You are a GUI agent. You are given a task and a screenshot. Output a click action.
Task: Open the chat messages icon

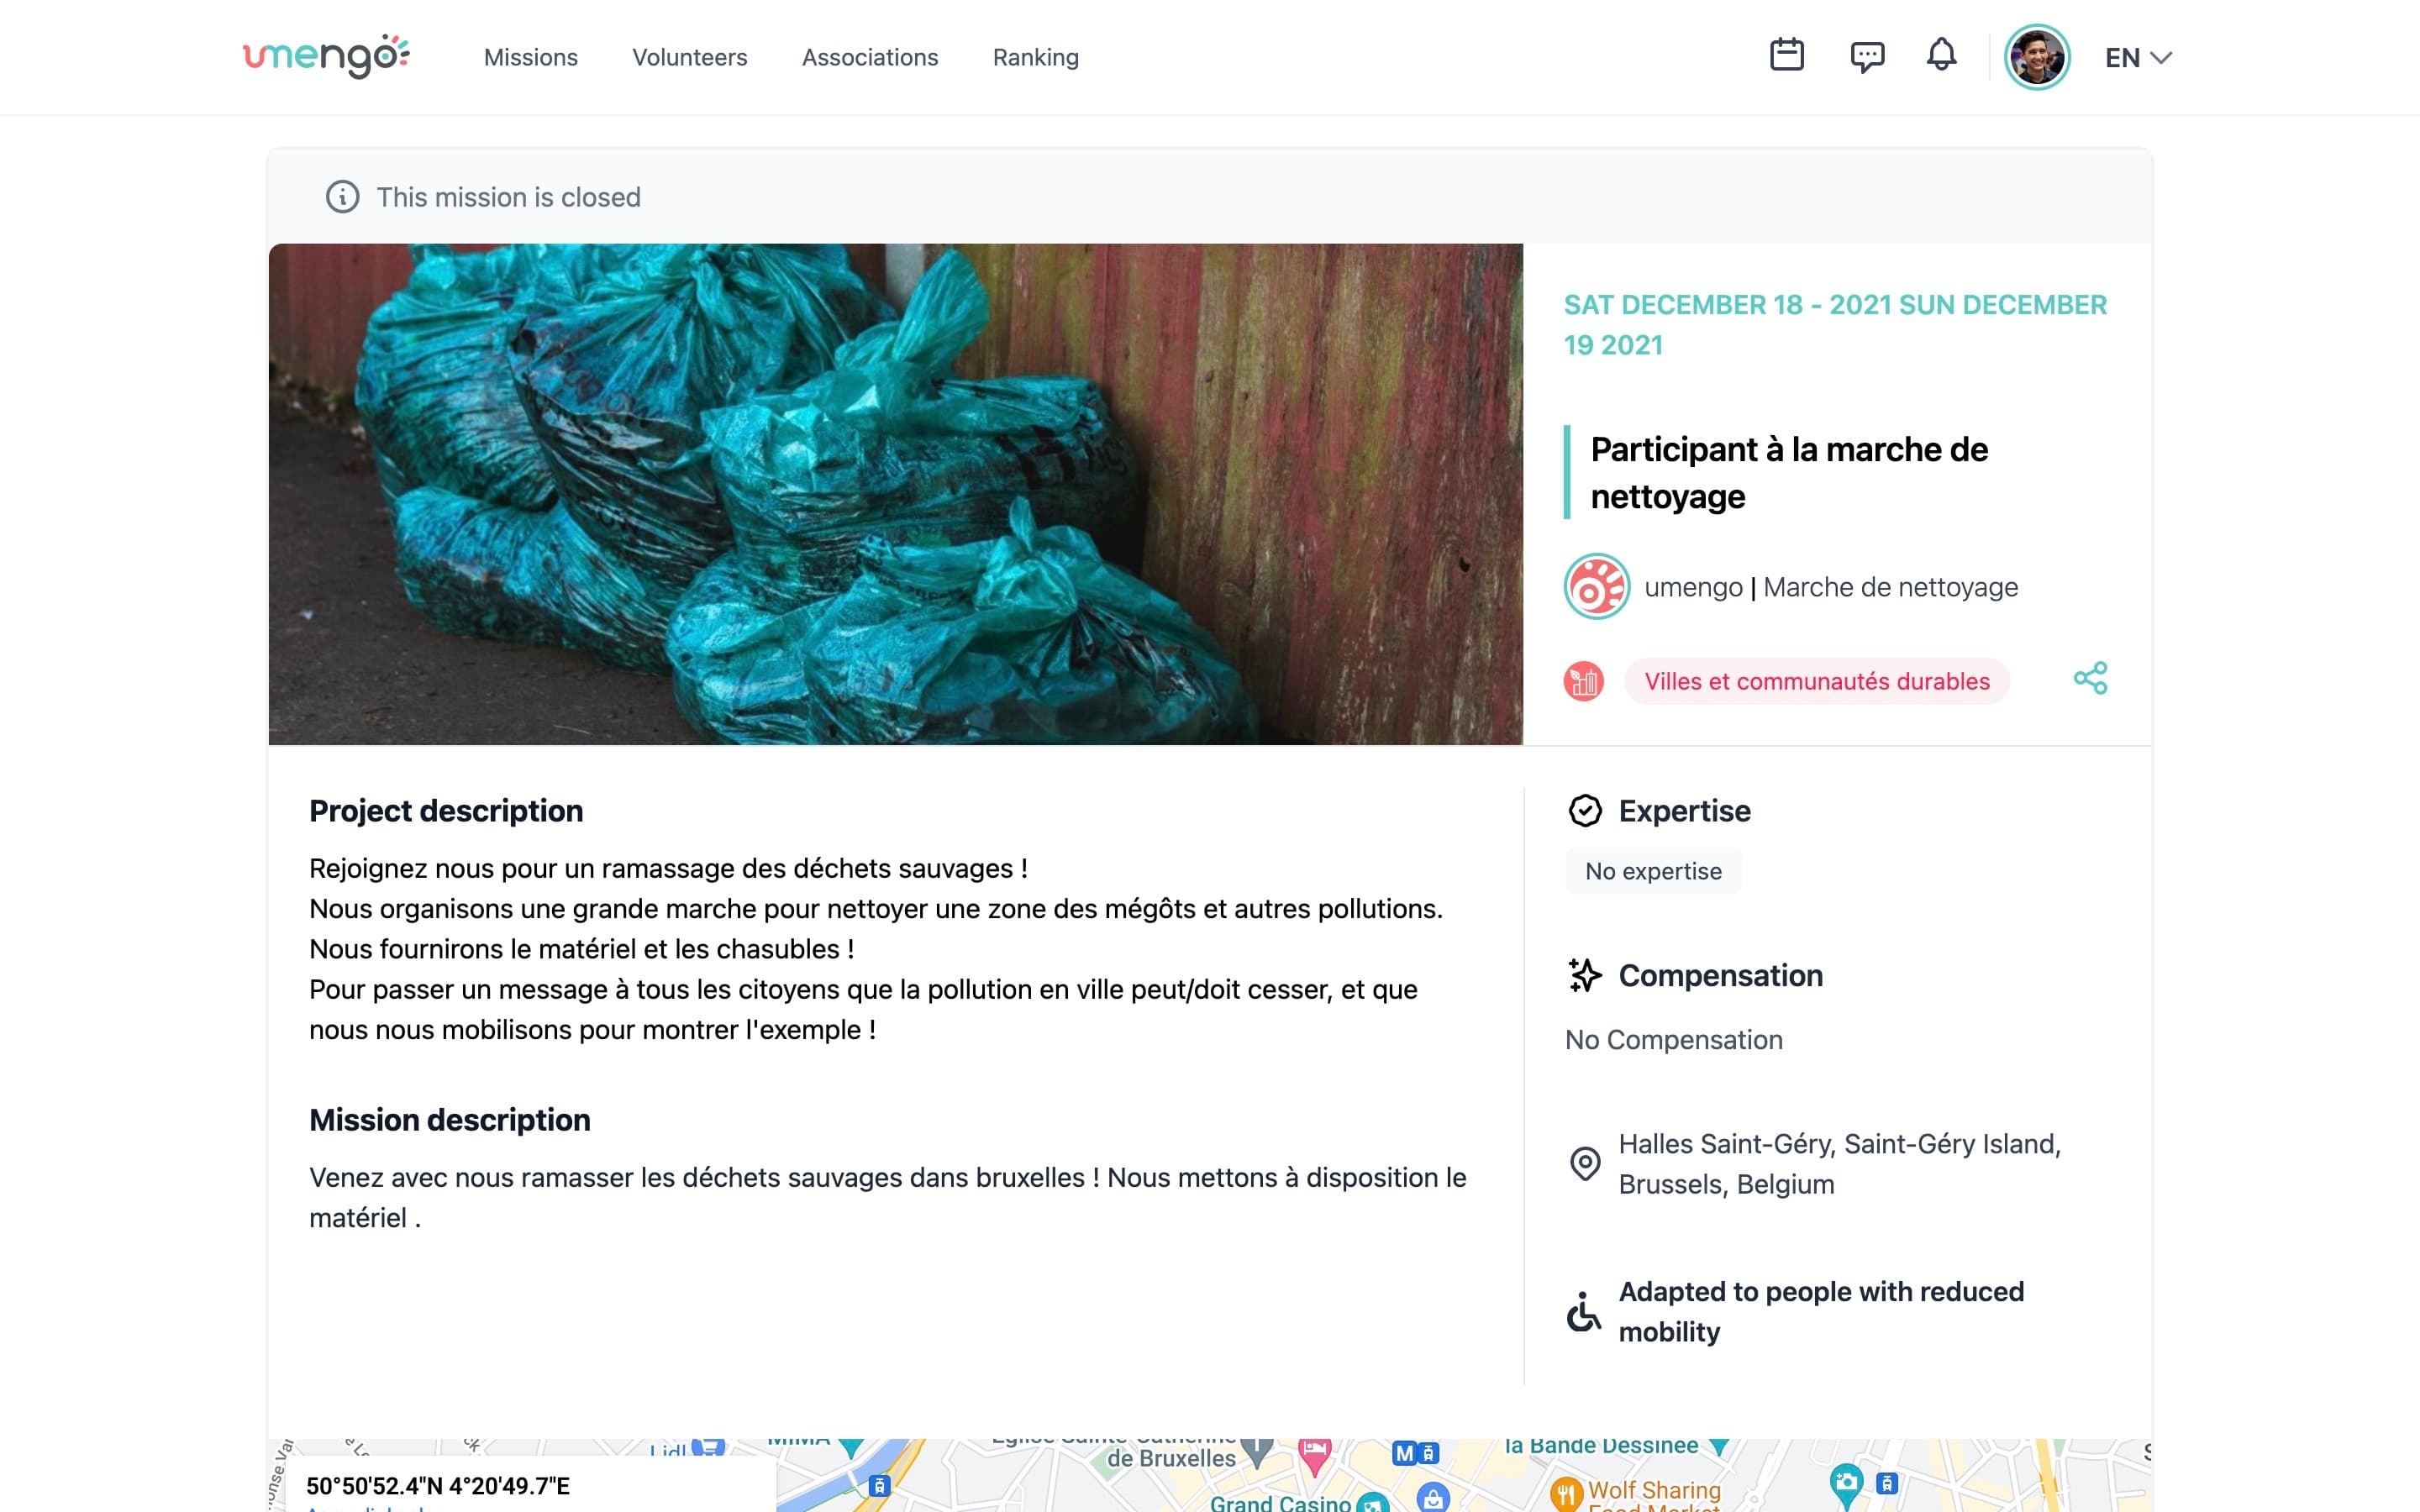pyautogui.click(x=1867, y=57)
